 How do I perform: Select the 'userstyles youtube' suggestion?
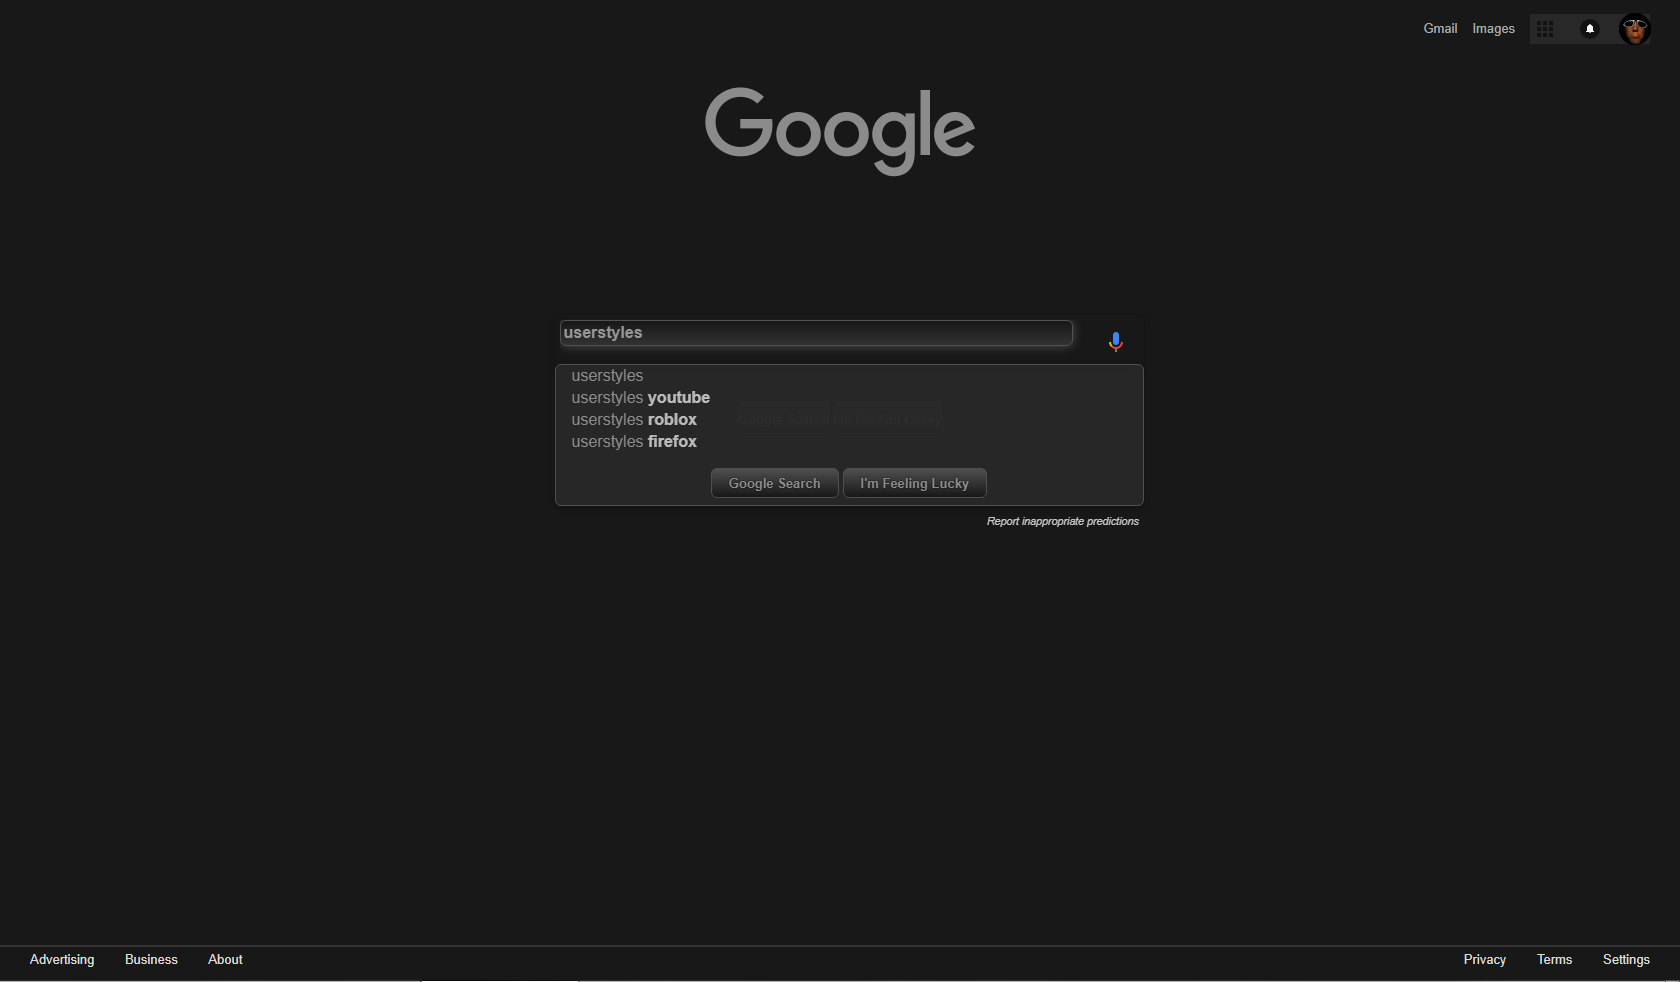849,398
